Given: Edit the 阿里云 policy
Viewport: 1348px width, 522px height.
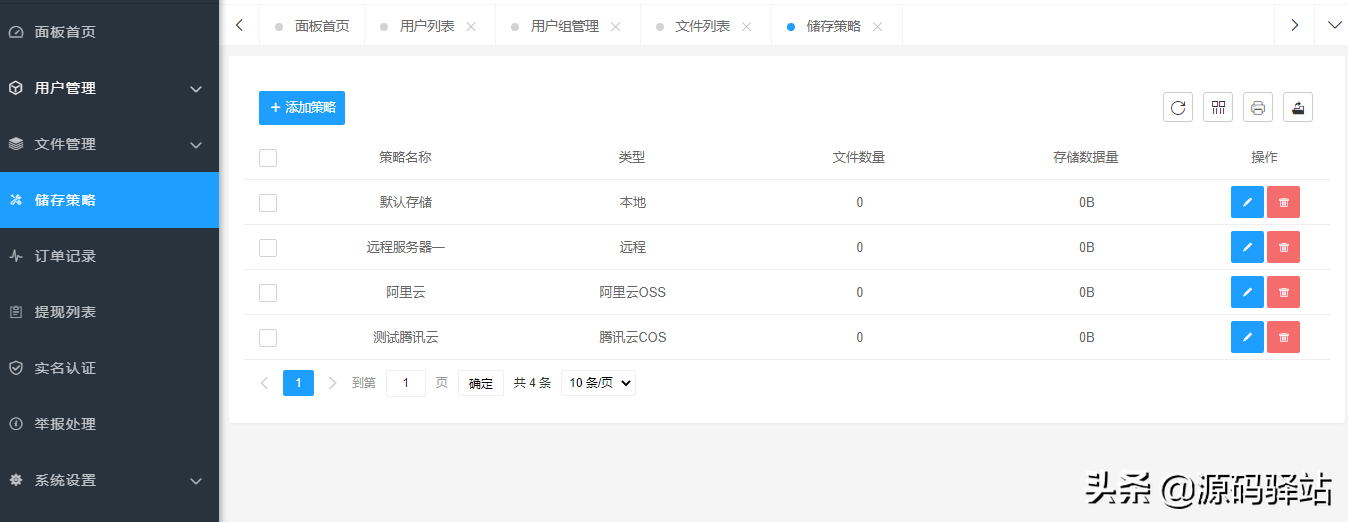Looking at the screenshot, I should coord(1247,292).
